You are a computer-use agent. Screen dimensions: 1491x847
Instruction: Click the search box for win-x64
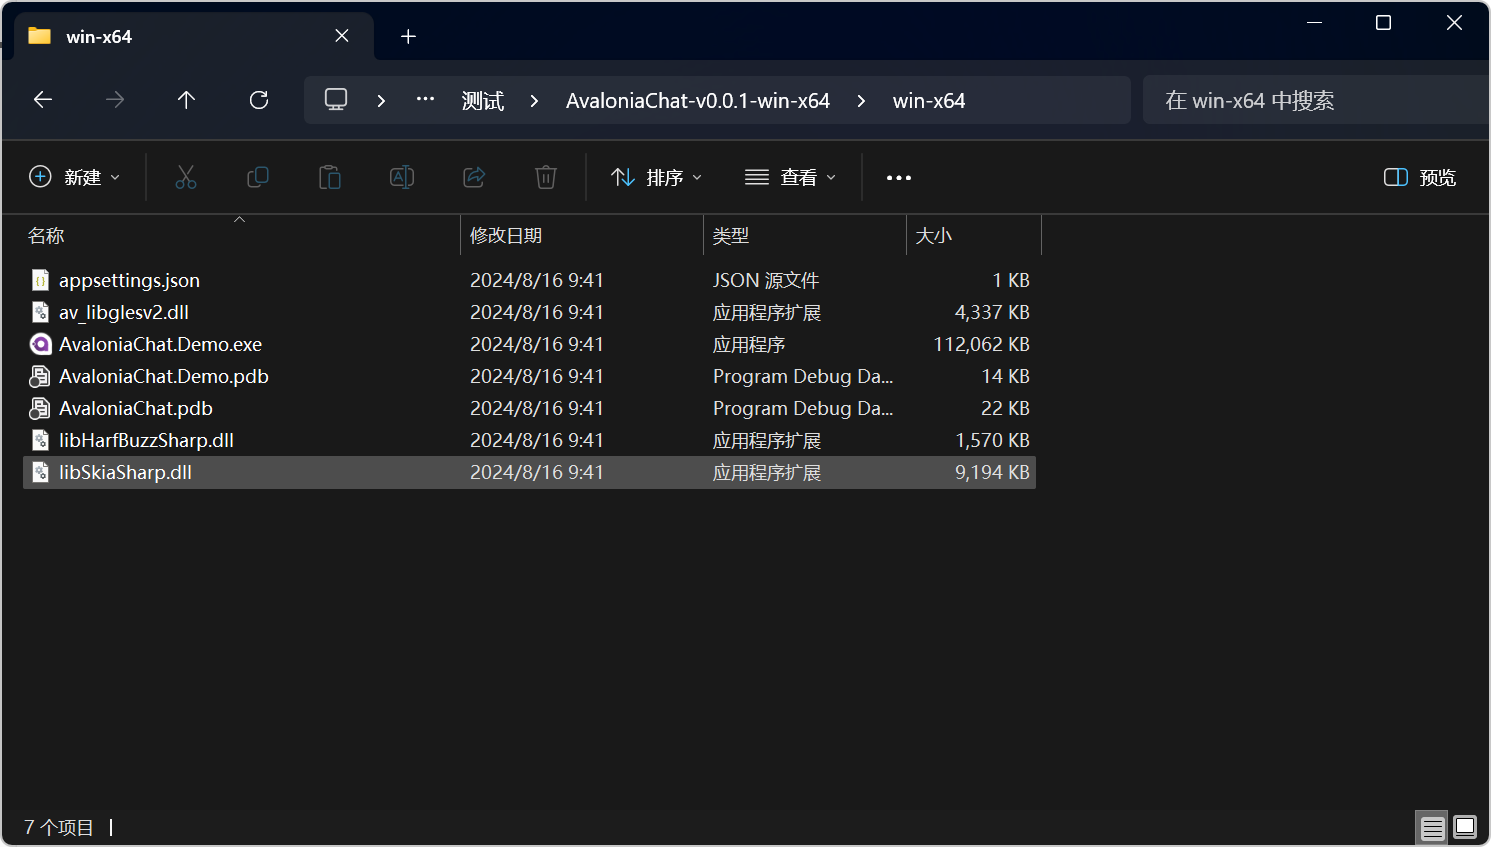pyautogui.click(x=1310, y=101)
